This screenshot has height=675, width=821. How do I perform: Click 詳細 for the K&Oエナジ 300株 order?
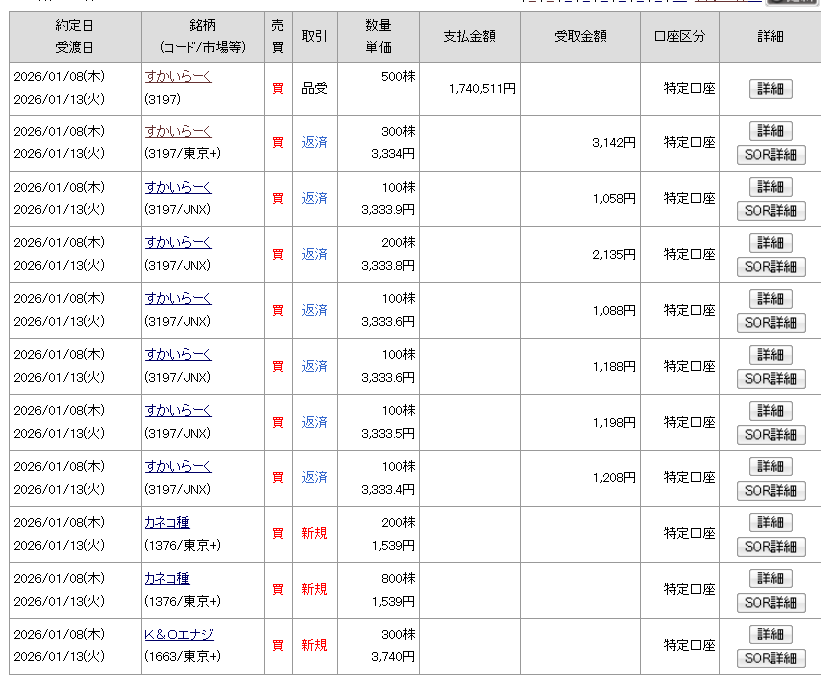(x=770, y=635)
